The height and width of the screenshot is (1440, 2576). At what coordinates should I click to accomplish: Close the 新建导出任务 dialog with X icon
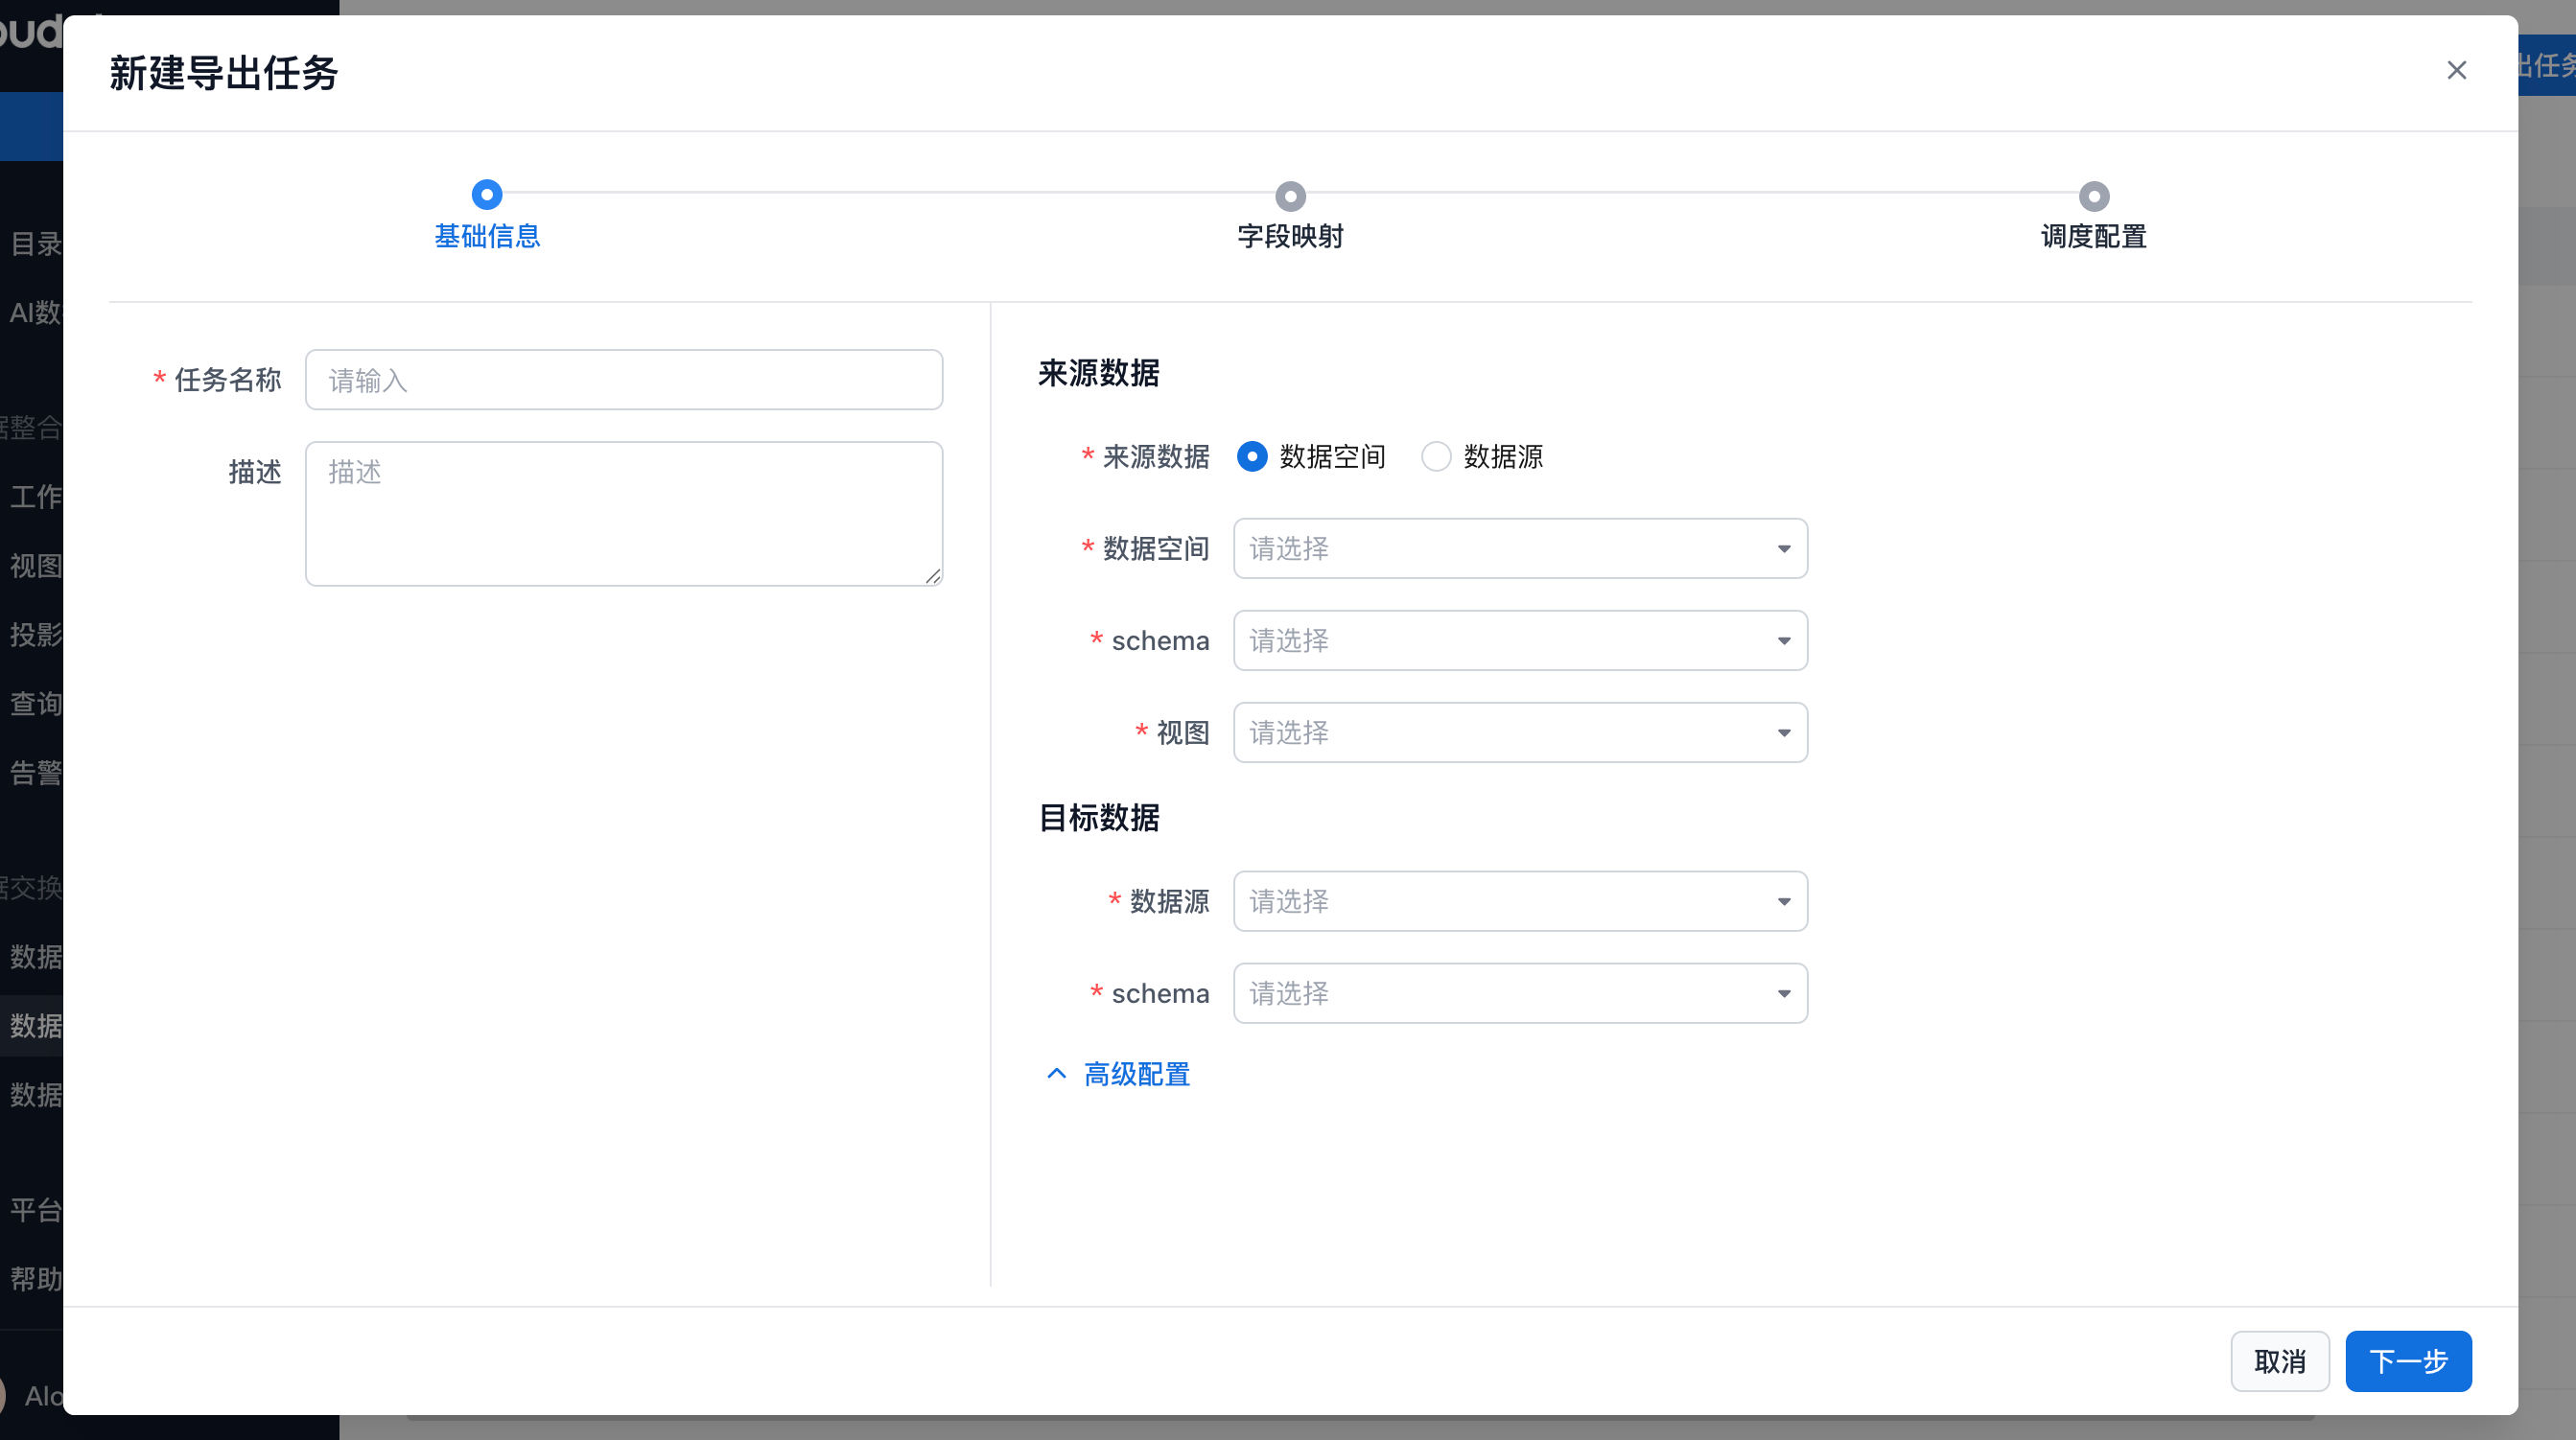click(x=2456, y=70)
